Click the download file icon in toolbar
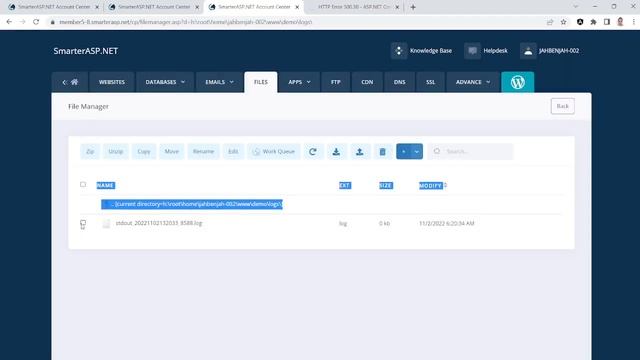The image size is (640, 360). (x=336, y=151)
